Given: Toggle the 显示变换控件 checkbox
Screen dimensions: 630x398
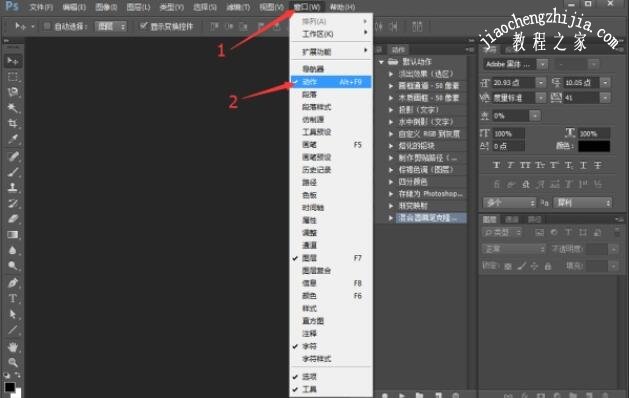Looking at the screenshot, I should (x=143, y=27).
